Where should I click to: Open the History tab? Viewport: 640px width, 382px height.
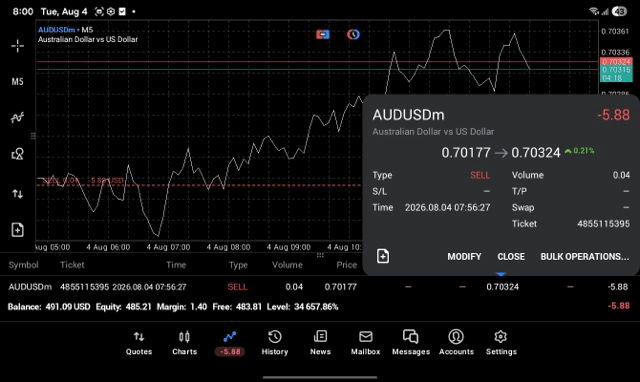[x=275, y=343]
